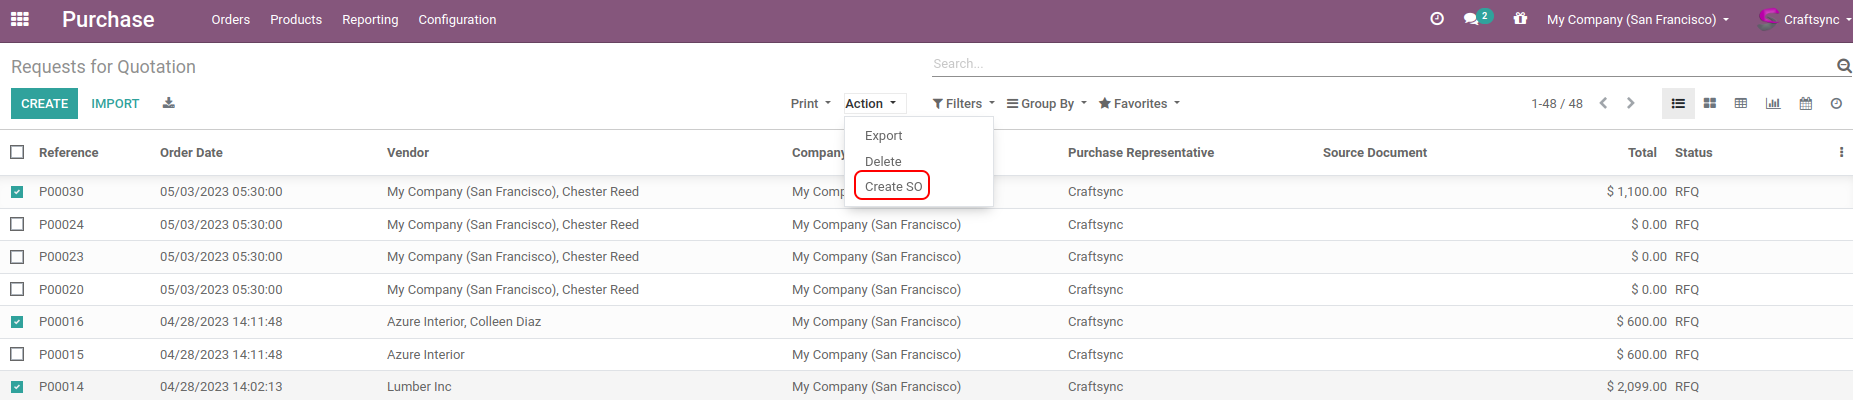The width and height of the screenshot is (1853, 400).
Task: Open the apps grid home menu
Action: point(20,19)
